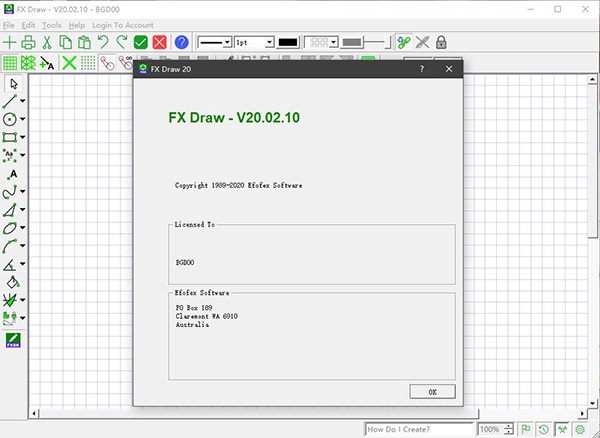Select the rectangle tool
The width and height of the screenshot is (600, 438).
[10, 137]
